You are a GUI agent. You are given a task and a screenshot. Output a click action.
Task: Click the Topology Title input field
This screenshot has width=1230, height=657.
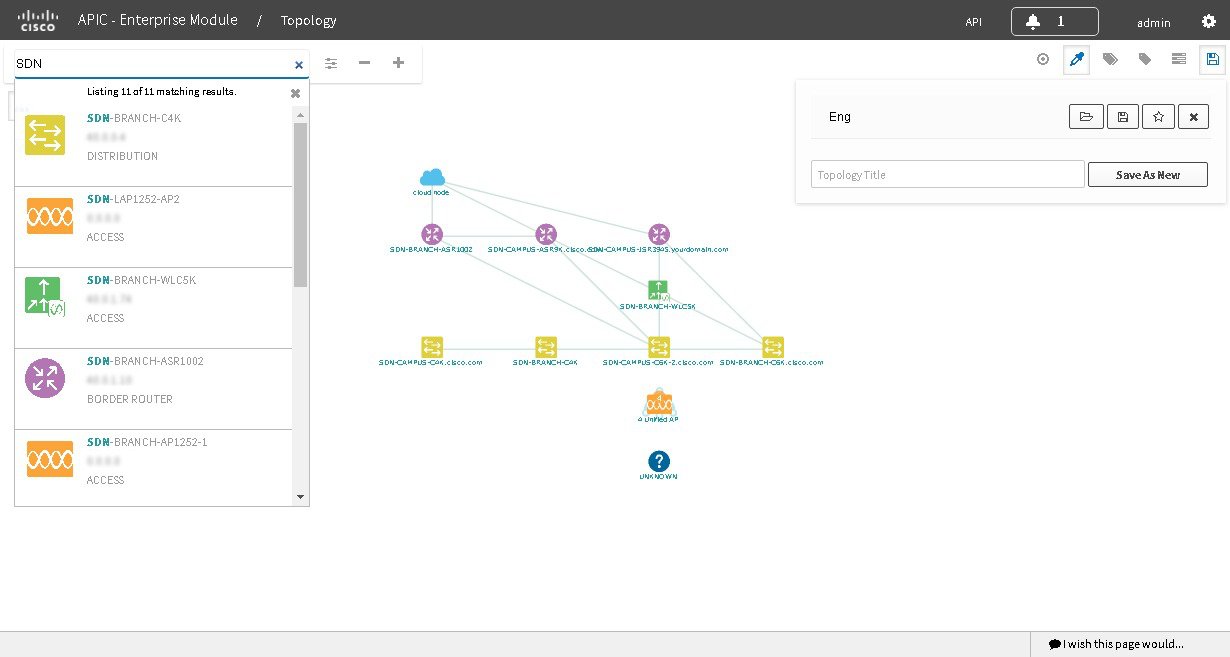[948, 175]
